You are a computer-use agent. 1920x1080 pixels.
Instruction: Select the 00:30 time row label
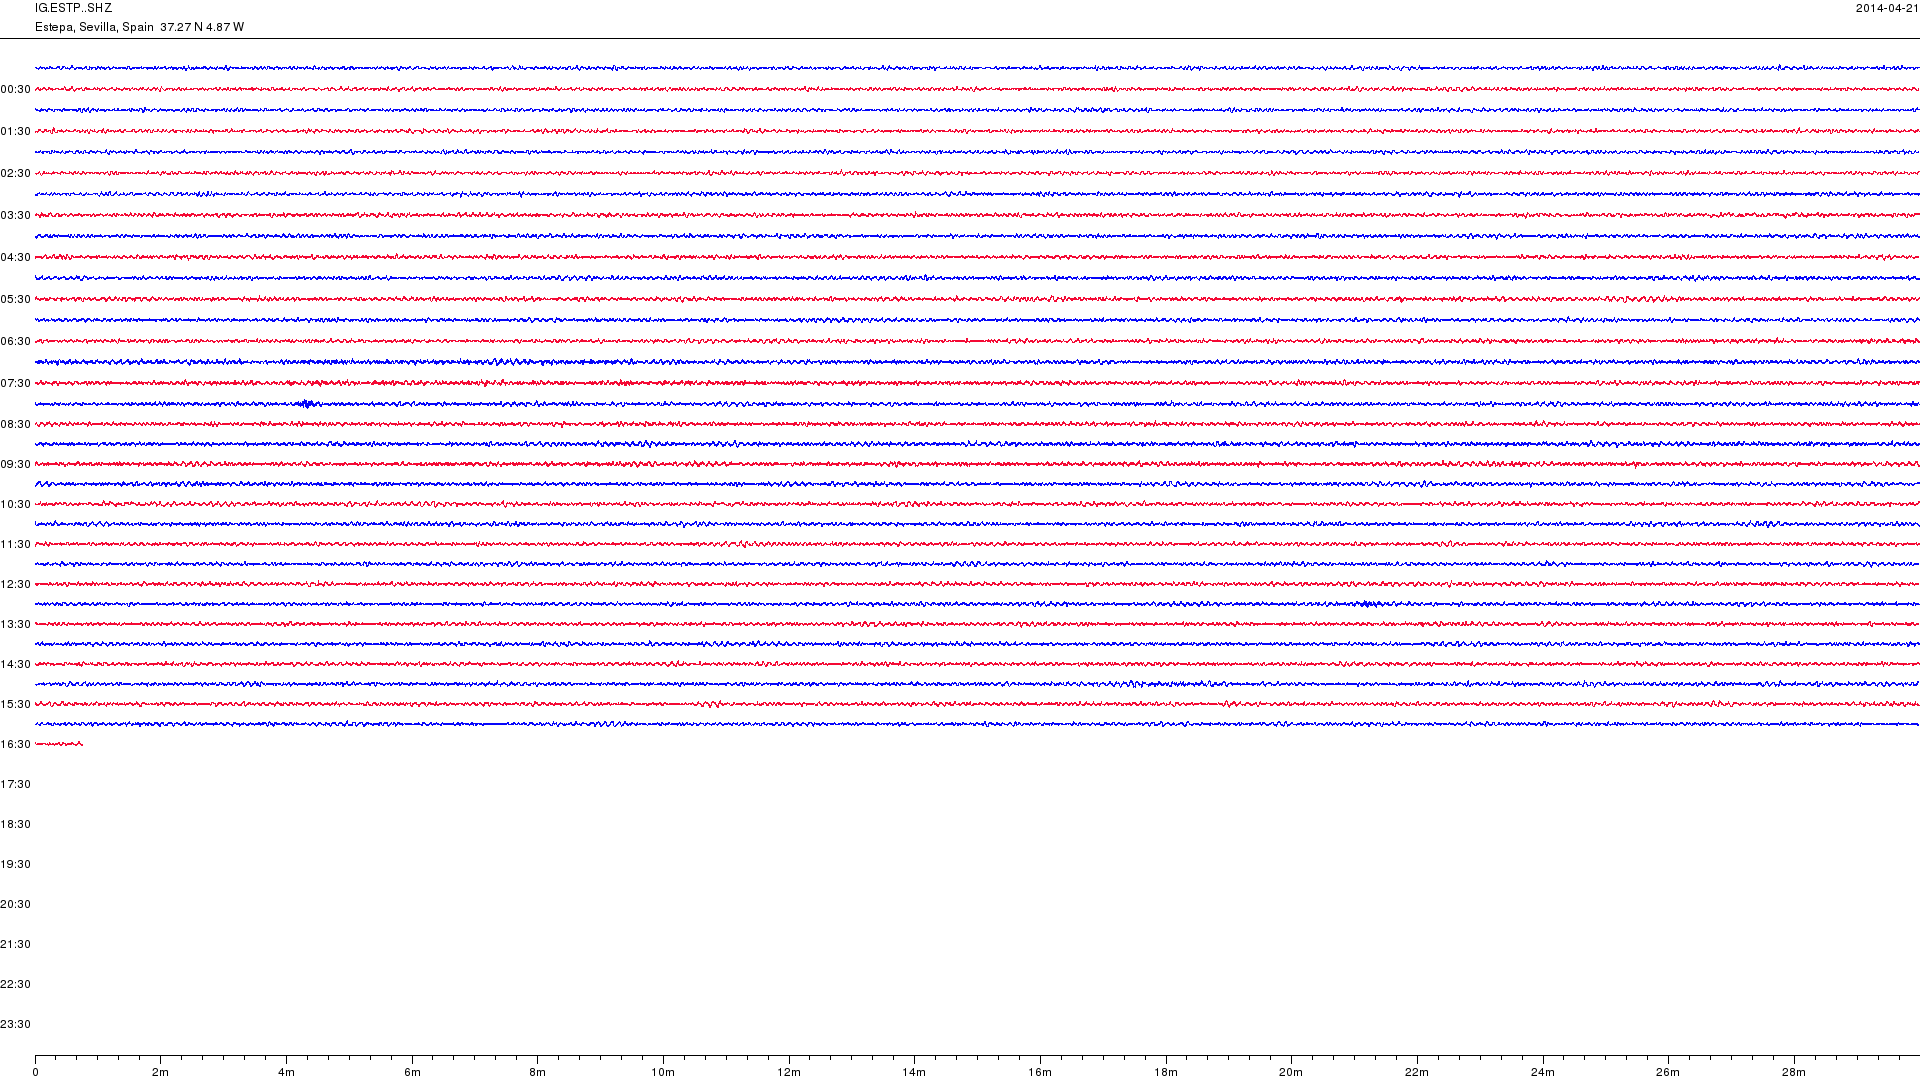tap(16, 89)
